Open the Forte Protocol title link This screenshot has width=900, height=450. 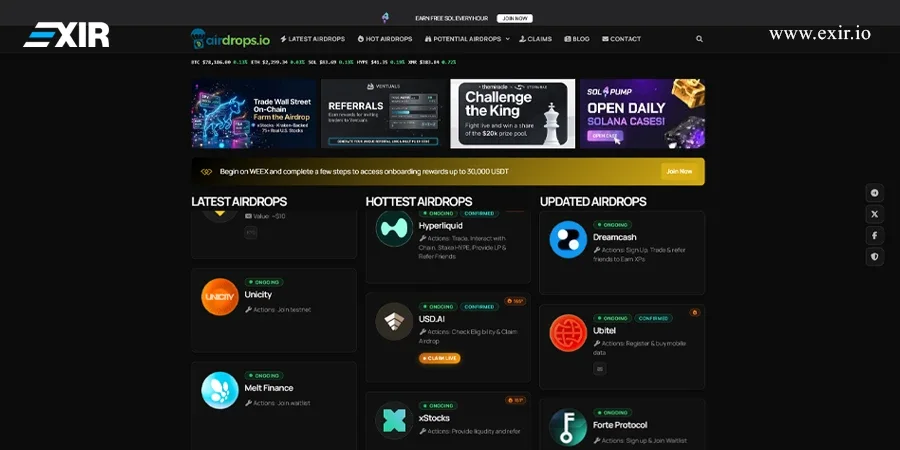[x=620, y=425]
